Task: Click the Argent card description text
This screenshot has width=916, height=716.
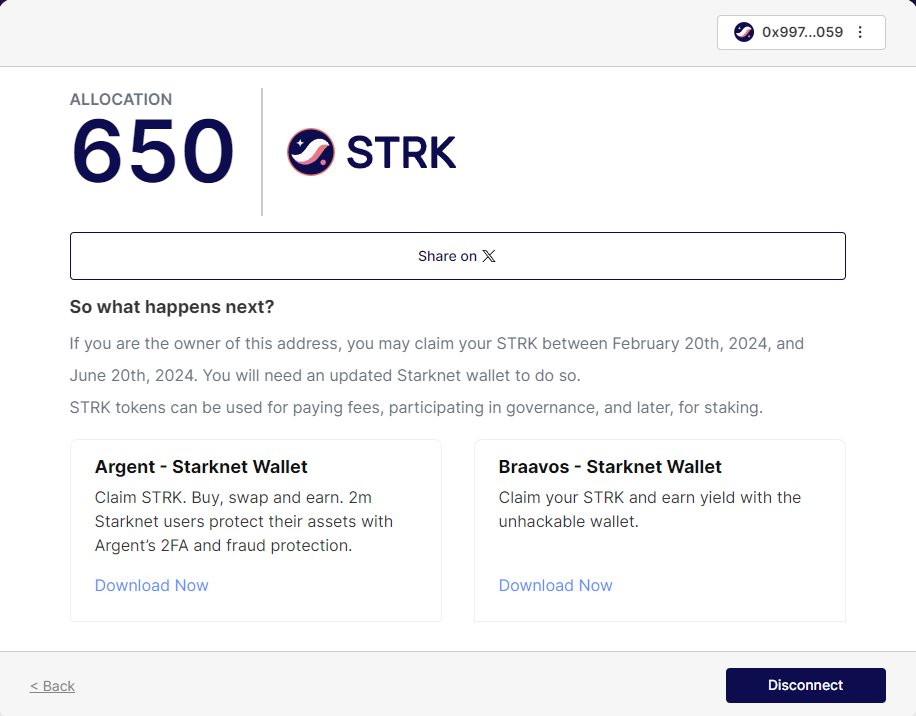Action: click(244, 522)
